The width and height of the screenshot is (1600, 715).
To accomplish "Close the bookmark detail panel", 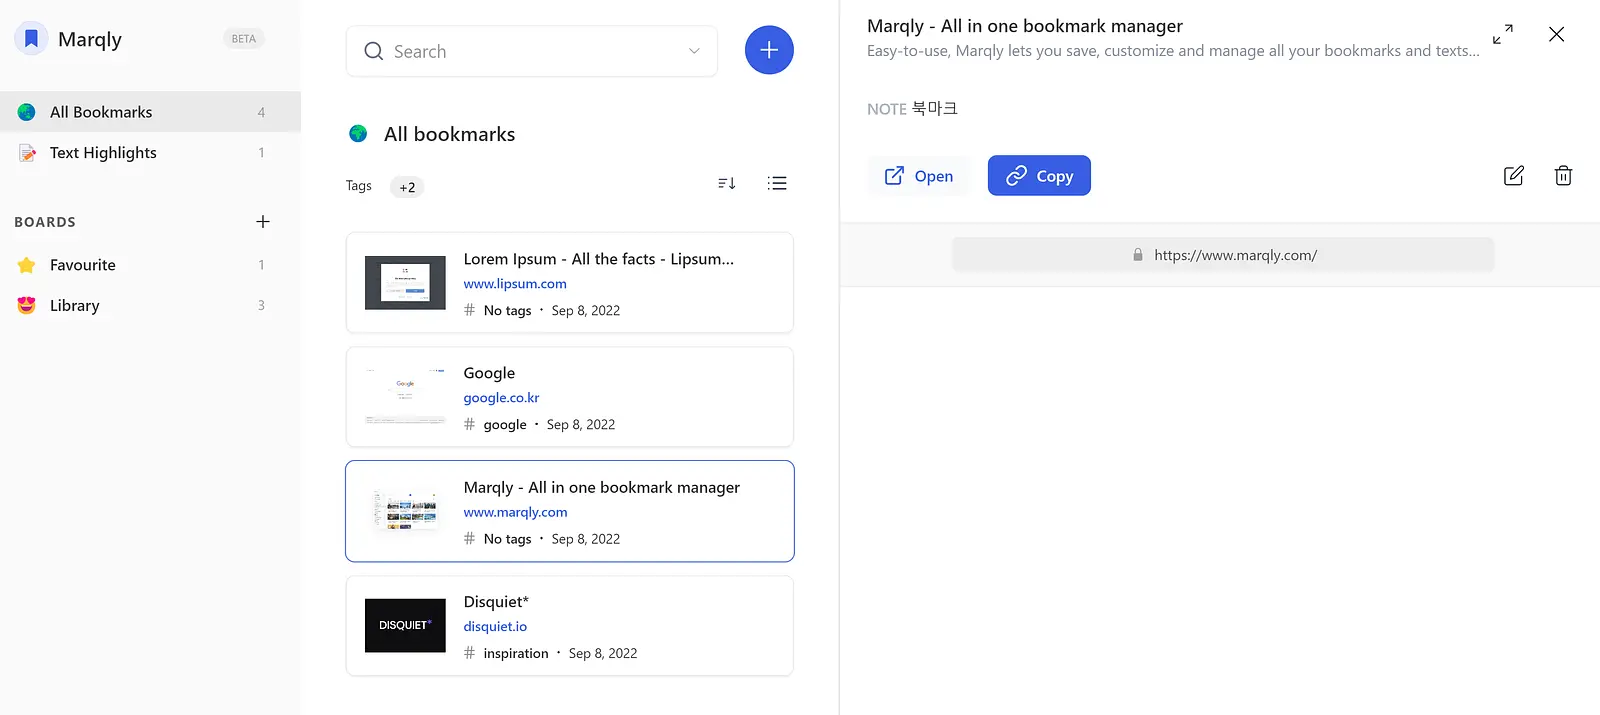I will [x=1556, y=34].
